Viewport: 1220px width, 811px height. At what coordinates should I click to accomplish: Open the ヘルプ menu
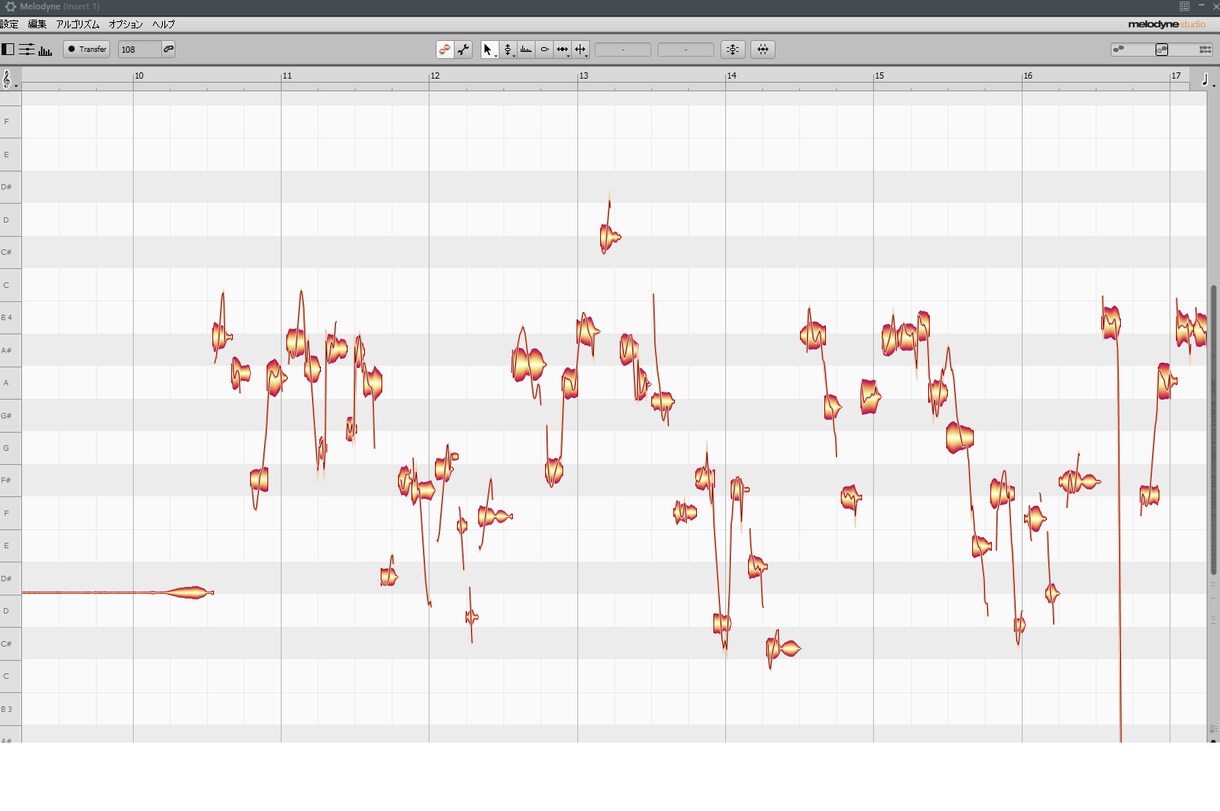(163, 24)
